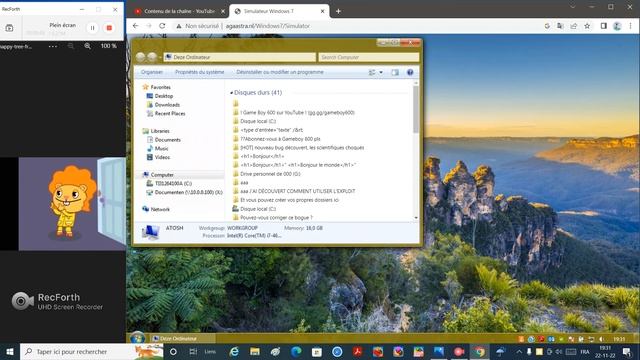This screenshot has width=640, height=360.
Task: Select Downloads in navigation pane
Action: [x=167, y=105]
